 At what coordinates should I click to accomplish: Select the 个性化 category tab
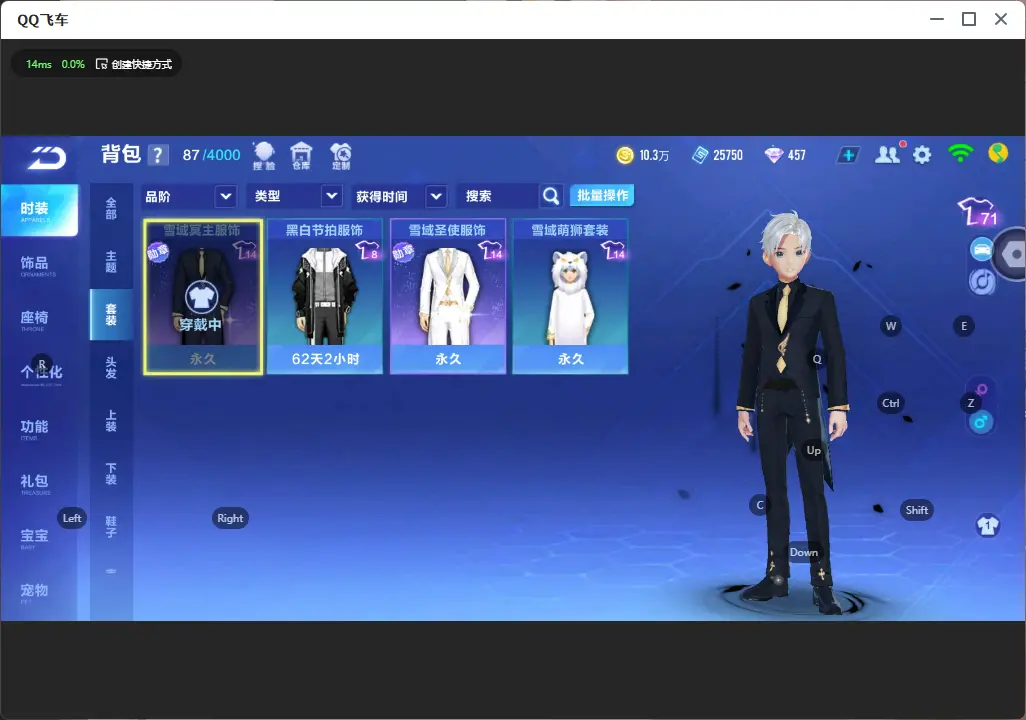tap(39, 373)
